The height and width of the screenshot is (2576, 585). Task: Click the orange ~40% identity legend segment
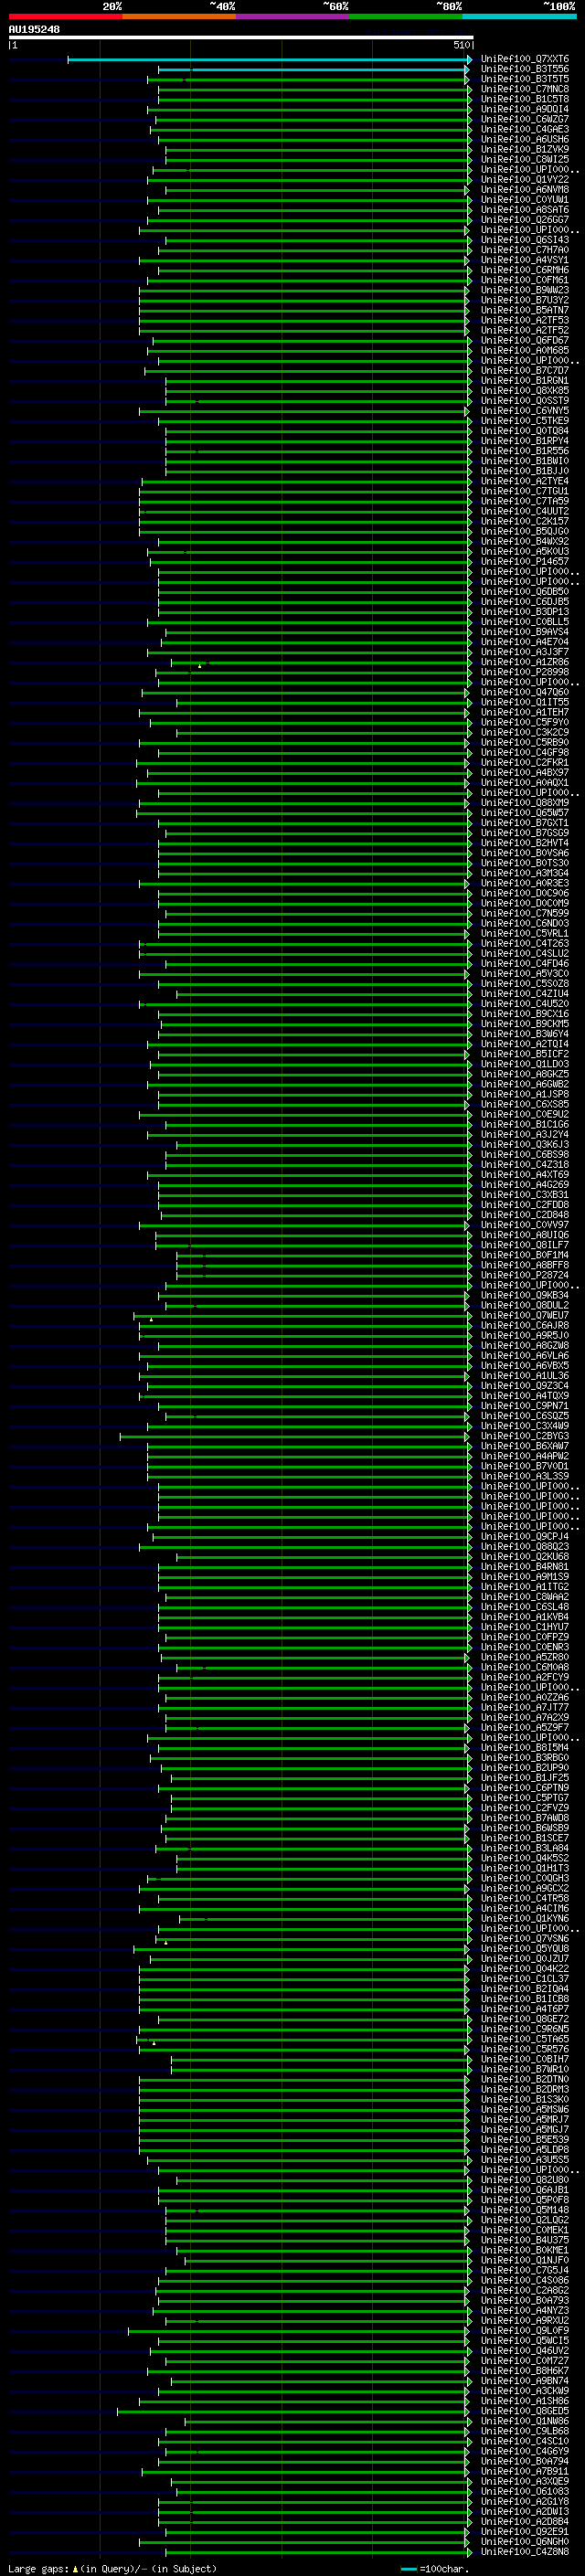tap(179, 16)
